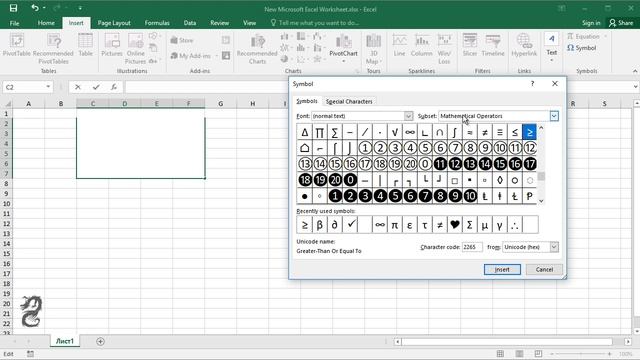This screenshot has width=640, height=360.
Task: Open the Subset dropdown arrow
Action: [554, 116]
